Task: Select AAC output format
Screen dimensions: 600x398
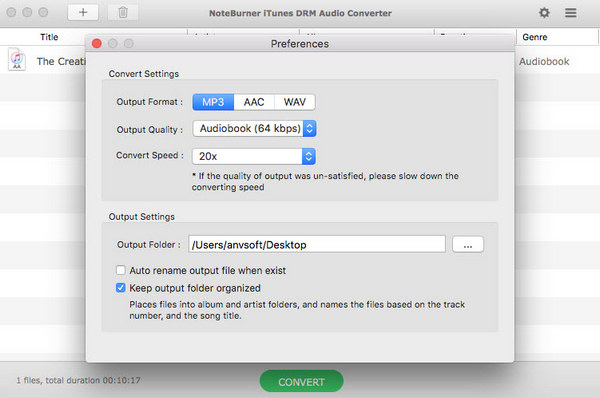Action: click(x=254, y=102)
